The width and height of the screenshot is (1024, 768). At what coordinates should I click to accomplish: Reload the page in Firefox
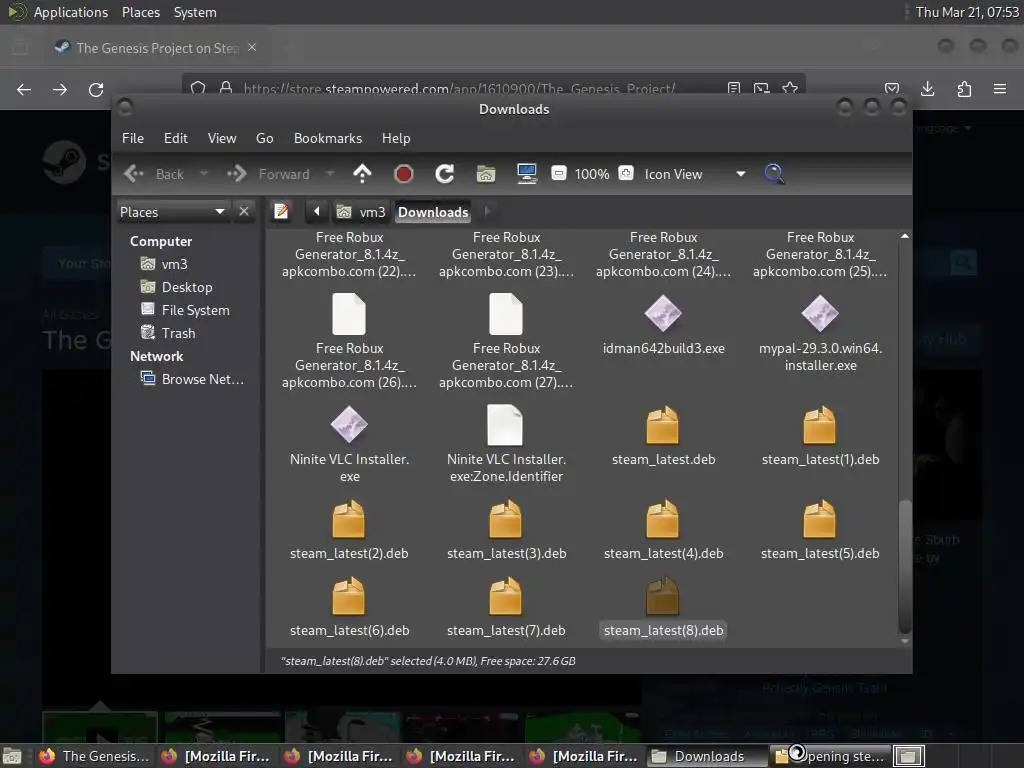click(96, 89)
